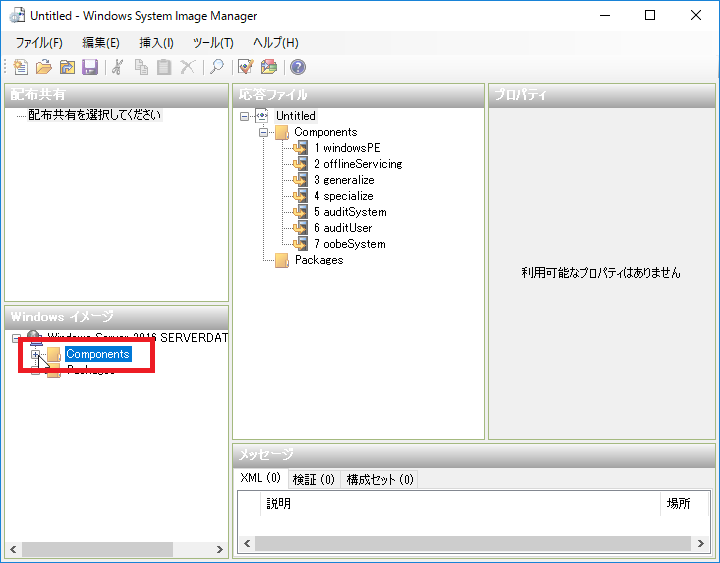Screen dimensions: 720x563
Task: Open the 挿入(I) menu
Action: point(157,43)
